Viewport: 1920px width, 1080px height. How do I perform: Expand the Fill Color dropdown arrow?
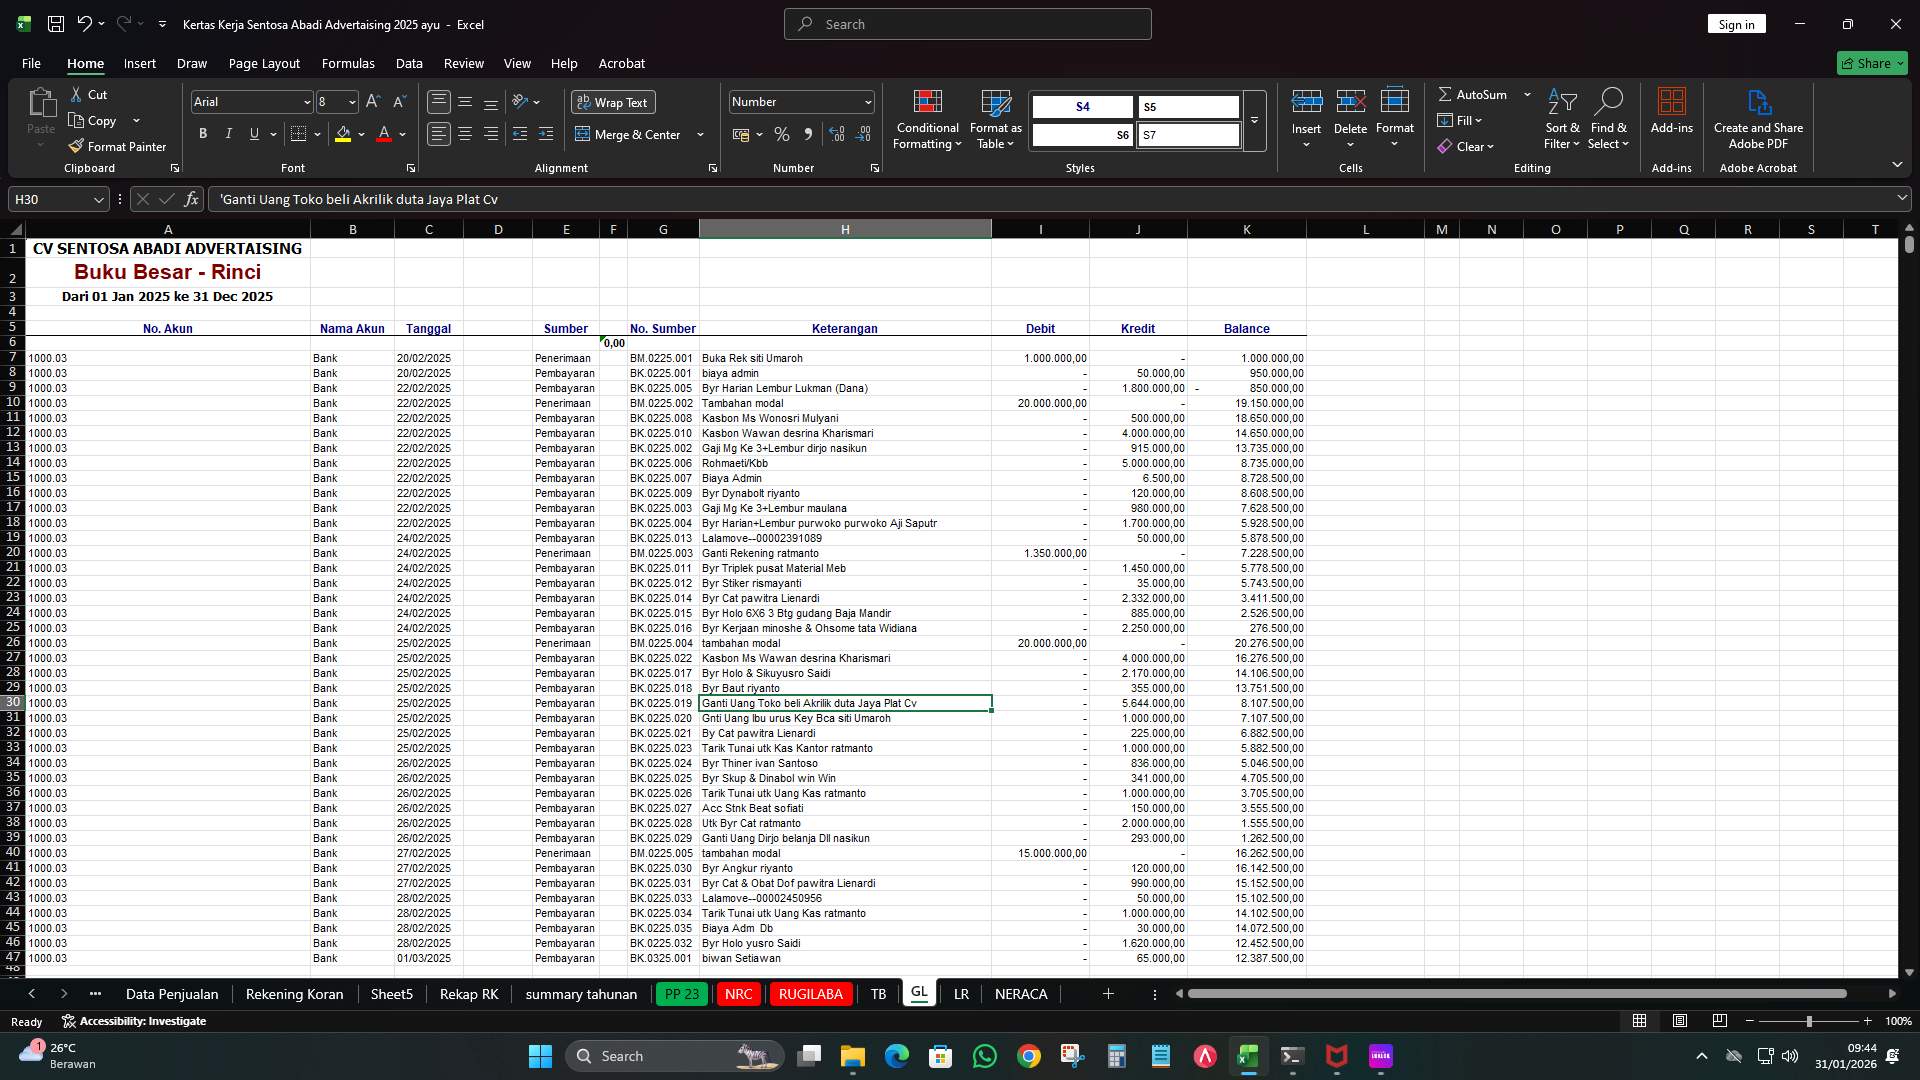pos(361,135)
